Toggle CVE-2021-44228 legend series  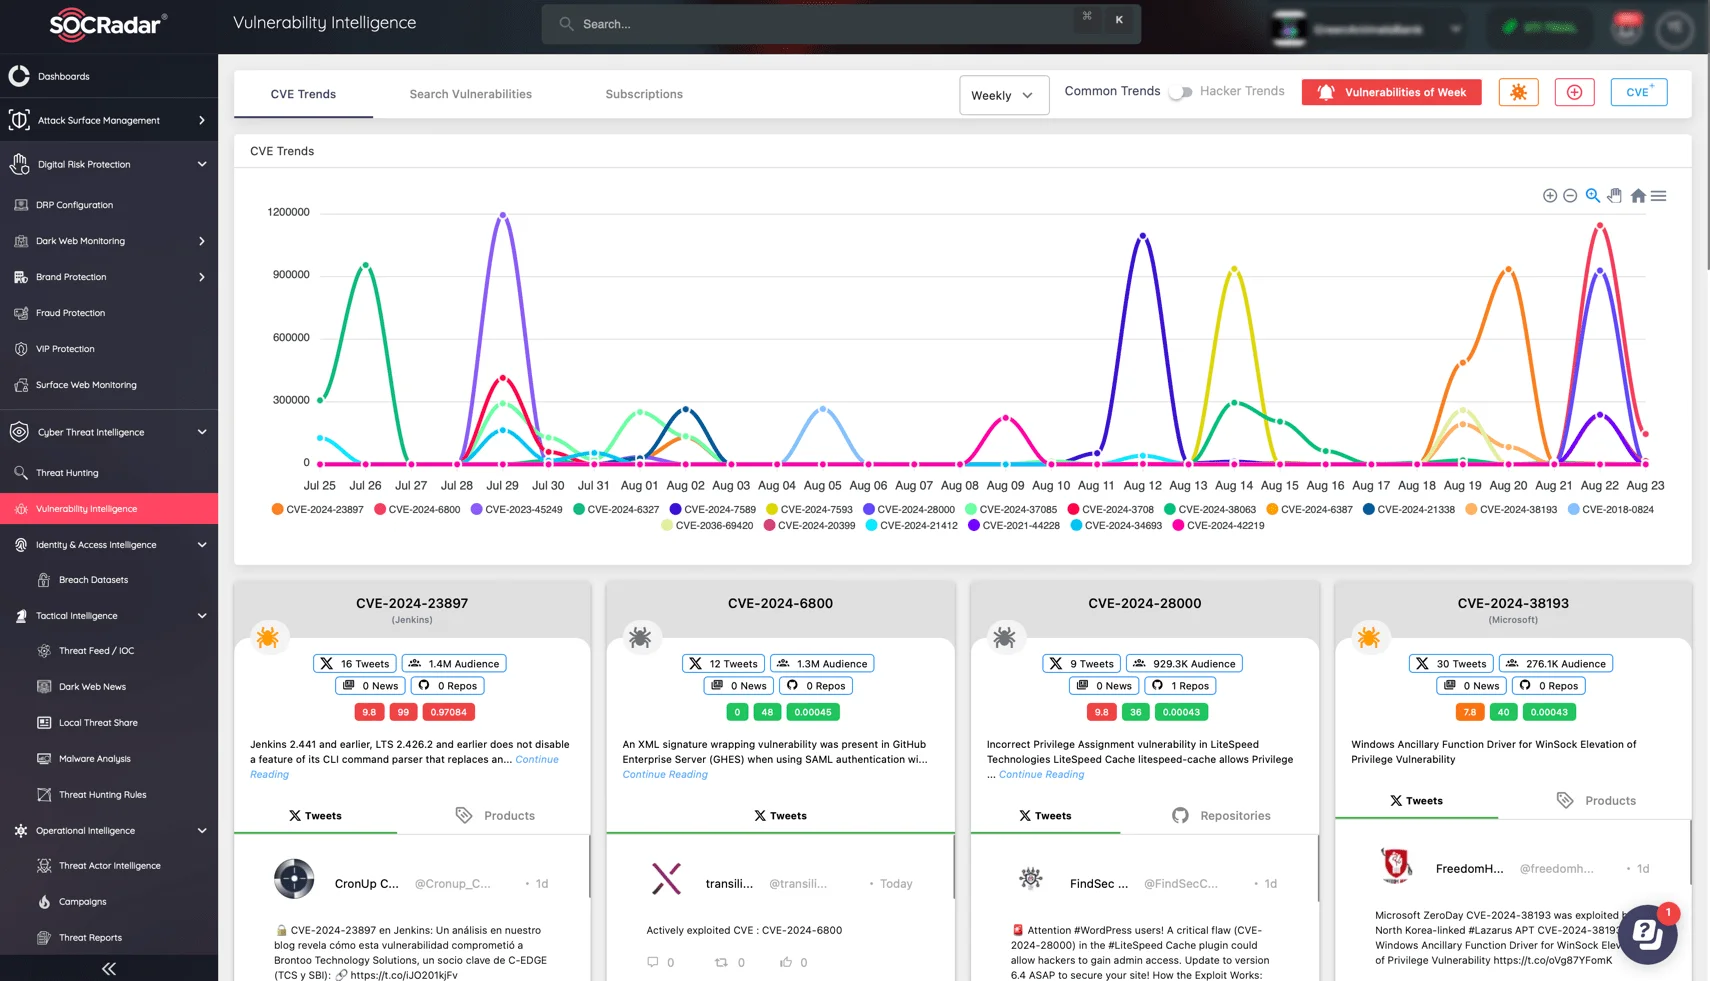pyautogui.click(x=1014, y=526)
